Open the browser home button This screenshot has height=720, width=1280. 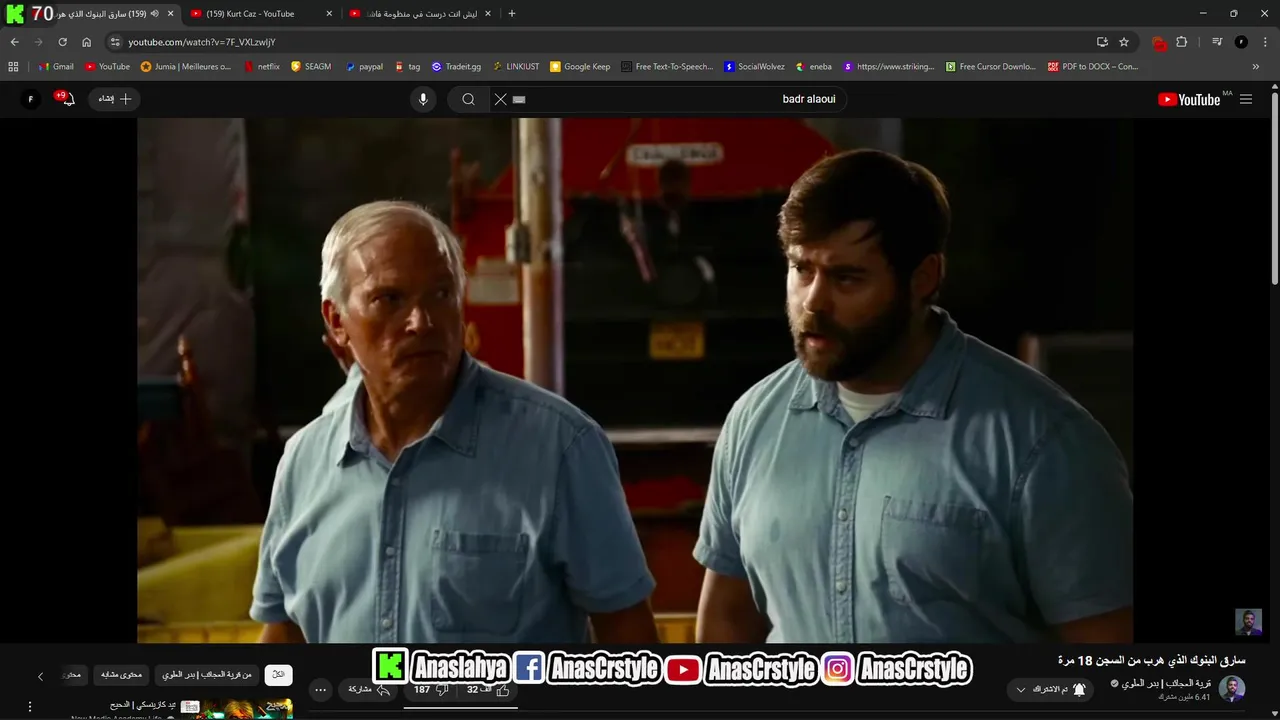coord(86,42)
